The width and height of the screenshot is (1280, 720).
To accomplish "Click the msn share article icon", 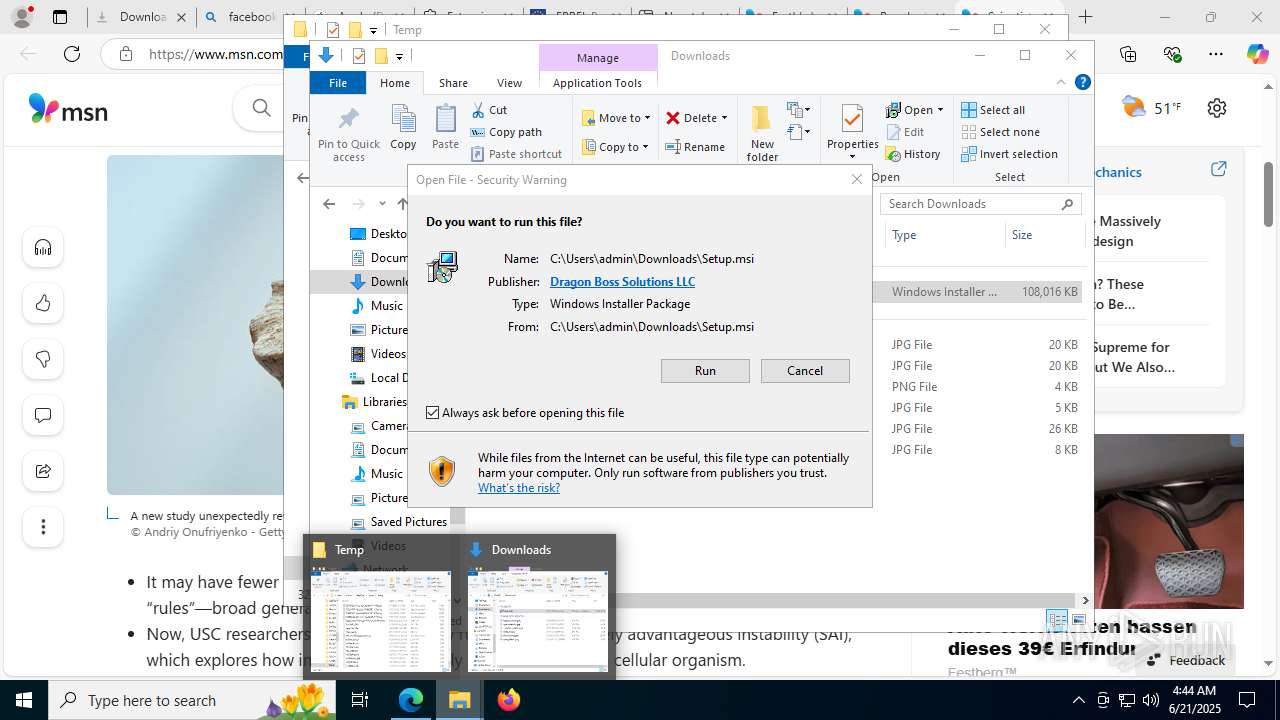I will (x=43, y=471).
